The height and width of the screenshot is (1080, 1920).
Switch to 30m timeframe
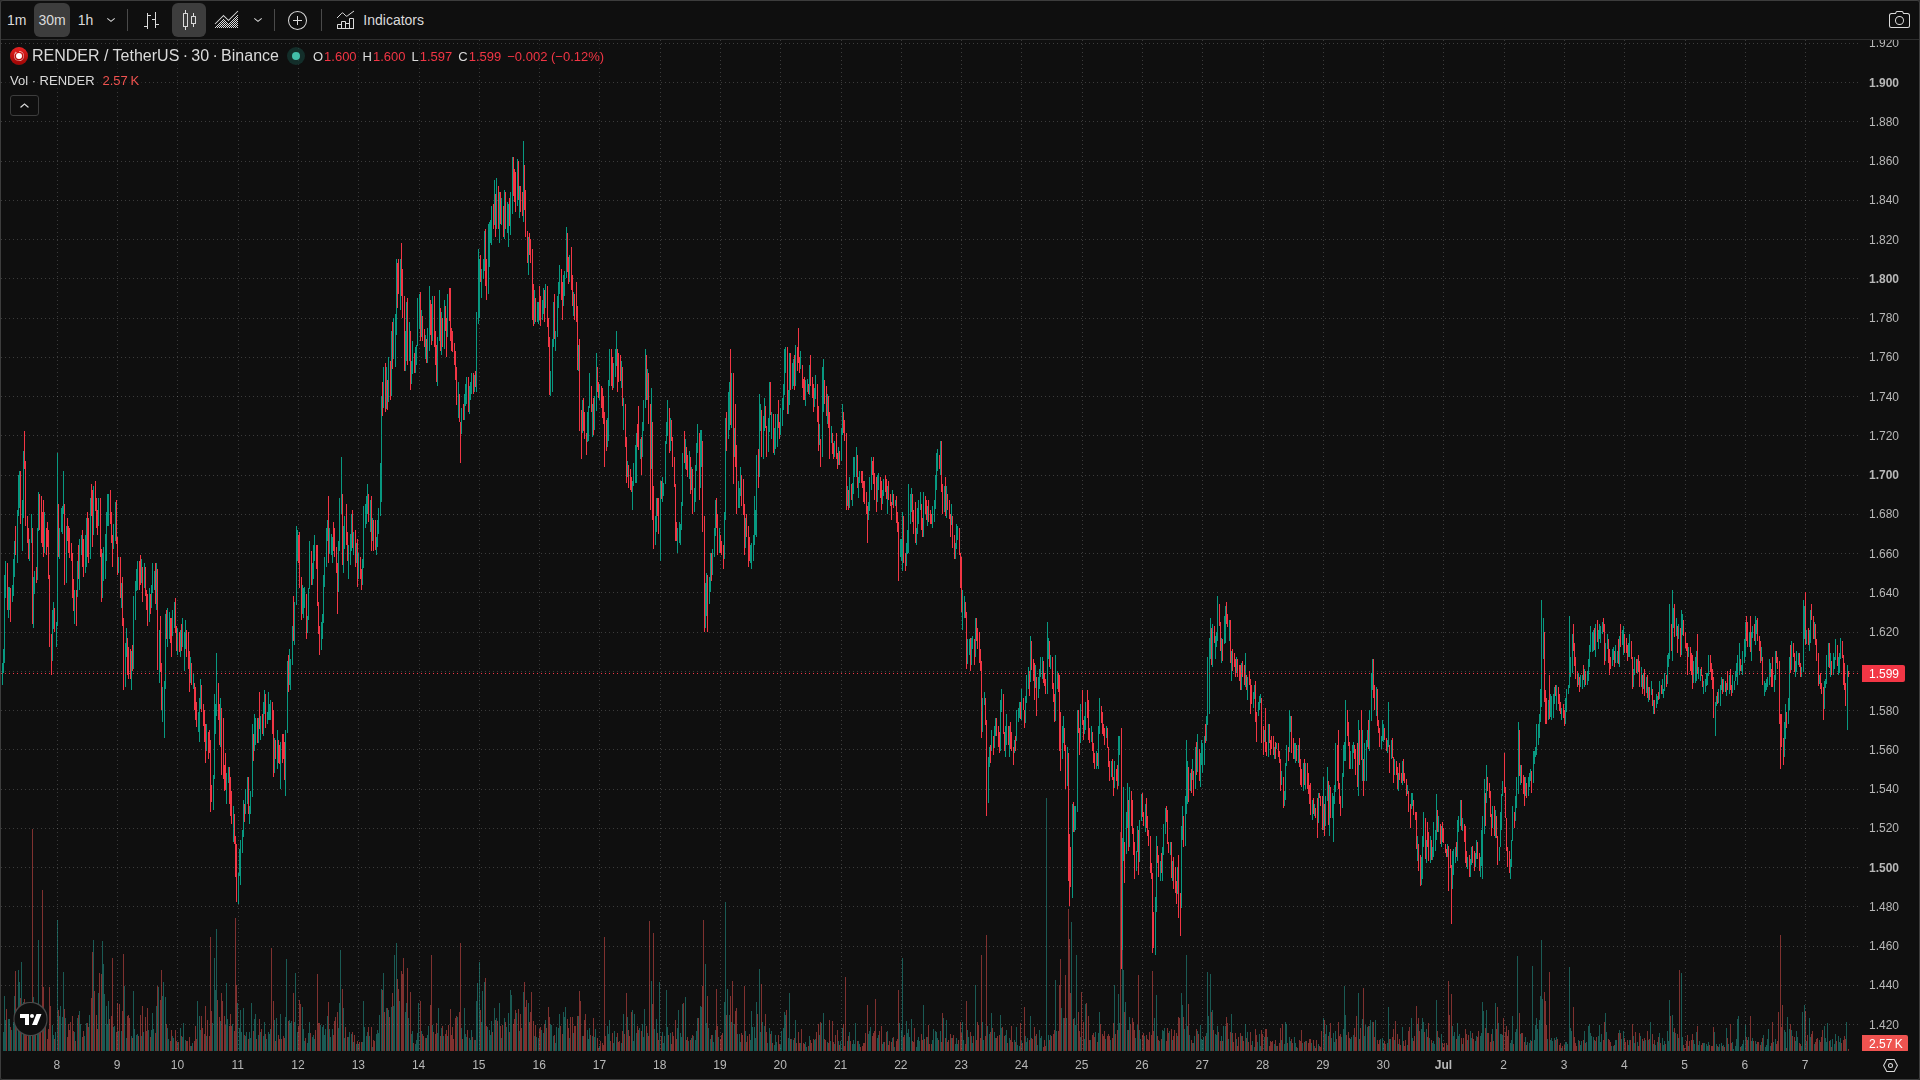click(52, 20)
